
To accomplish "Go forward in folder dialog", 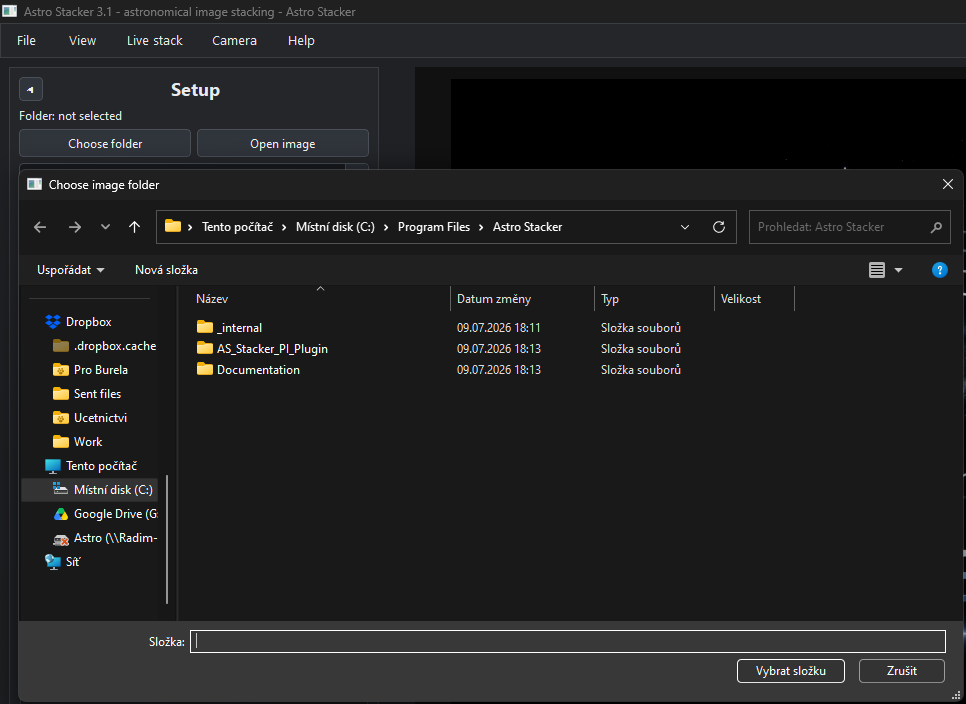I will (x=75, y=227).
